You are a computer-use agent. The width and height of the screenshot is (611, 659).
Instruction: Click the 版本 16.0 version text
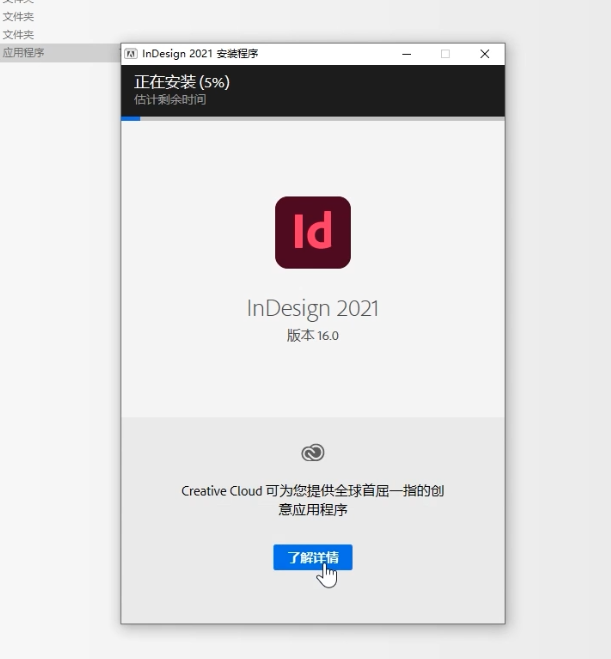pyautogui.click(x=313, y=335)
